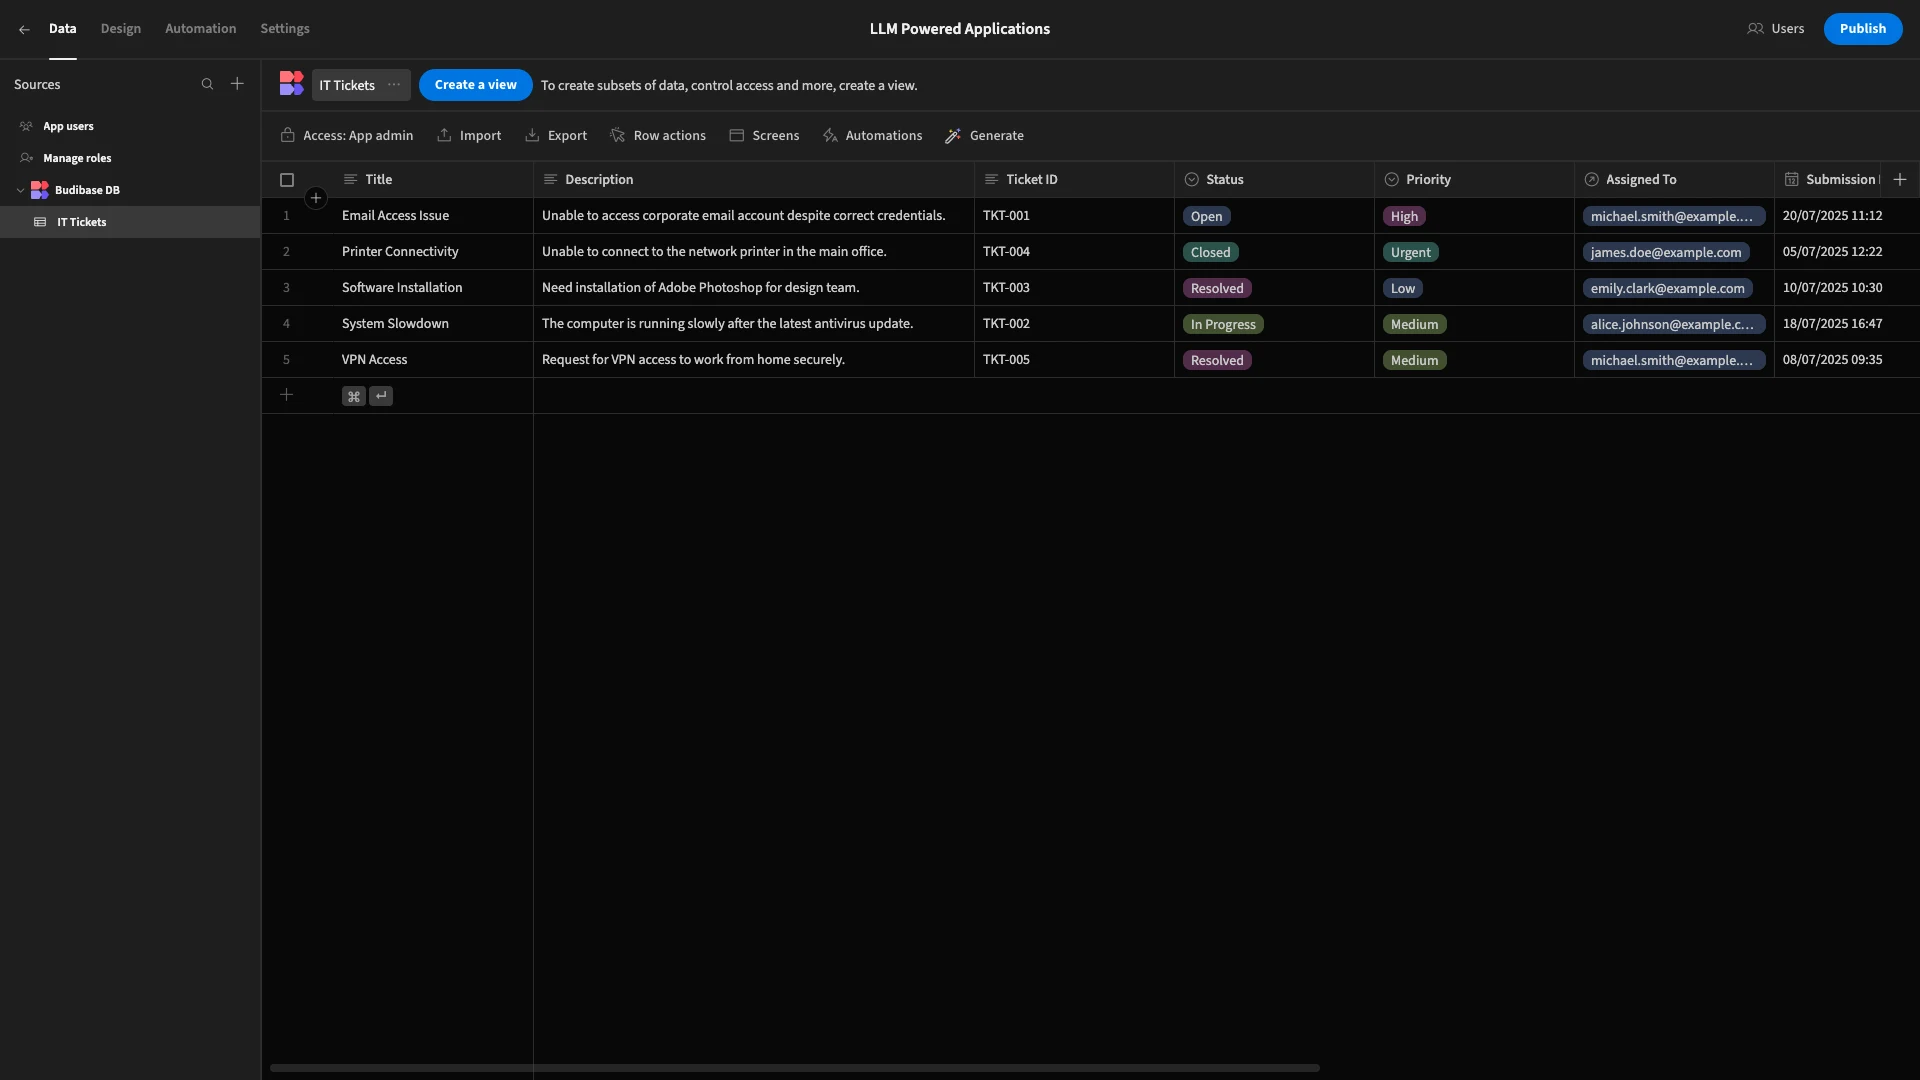
Task: Click the return key shortcut icon
Action: tap(381, 396)
